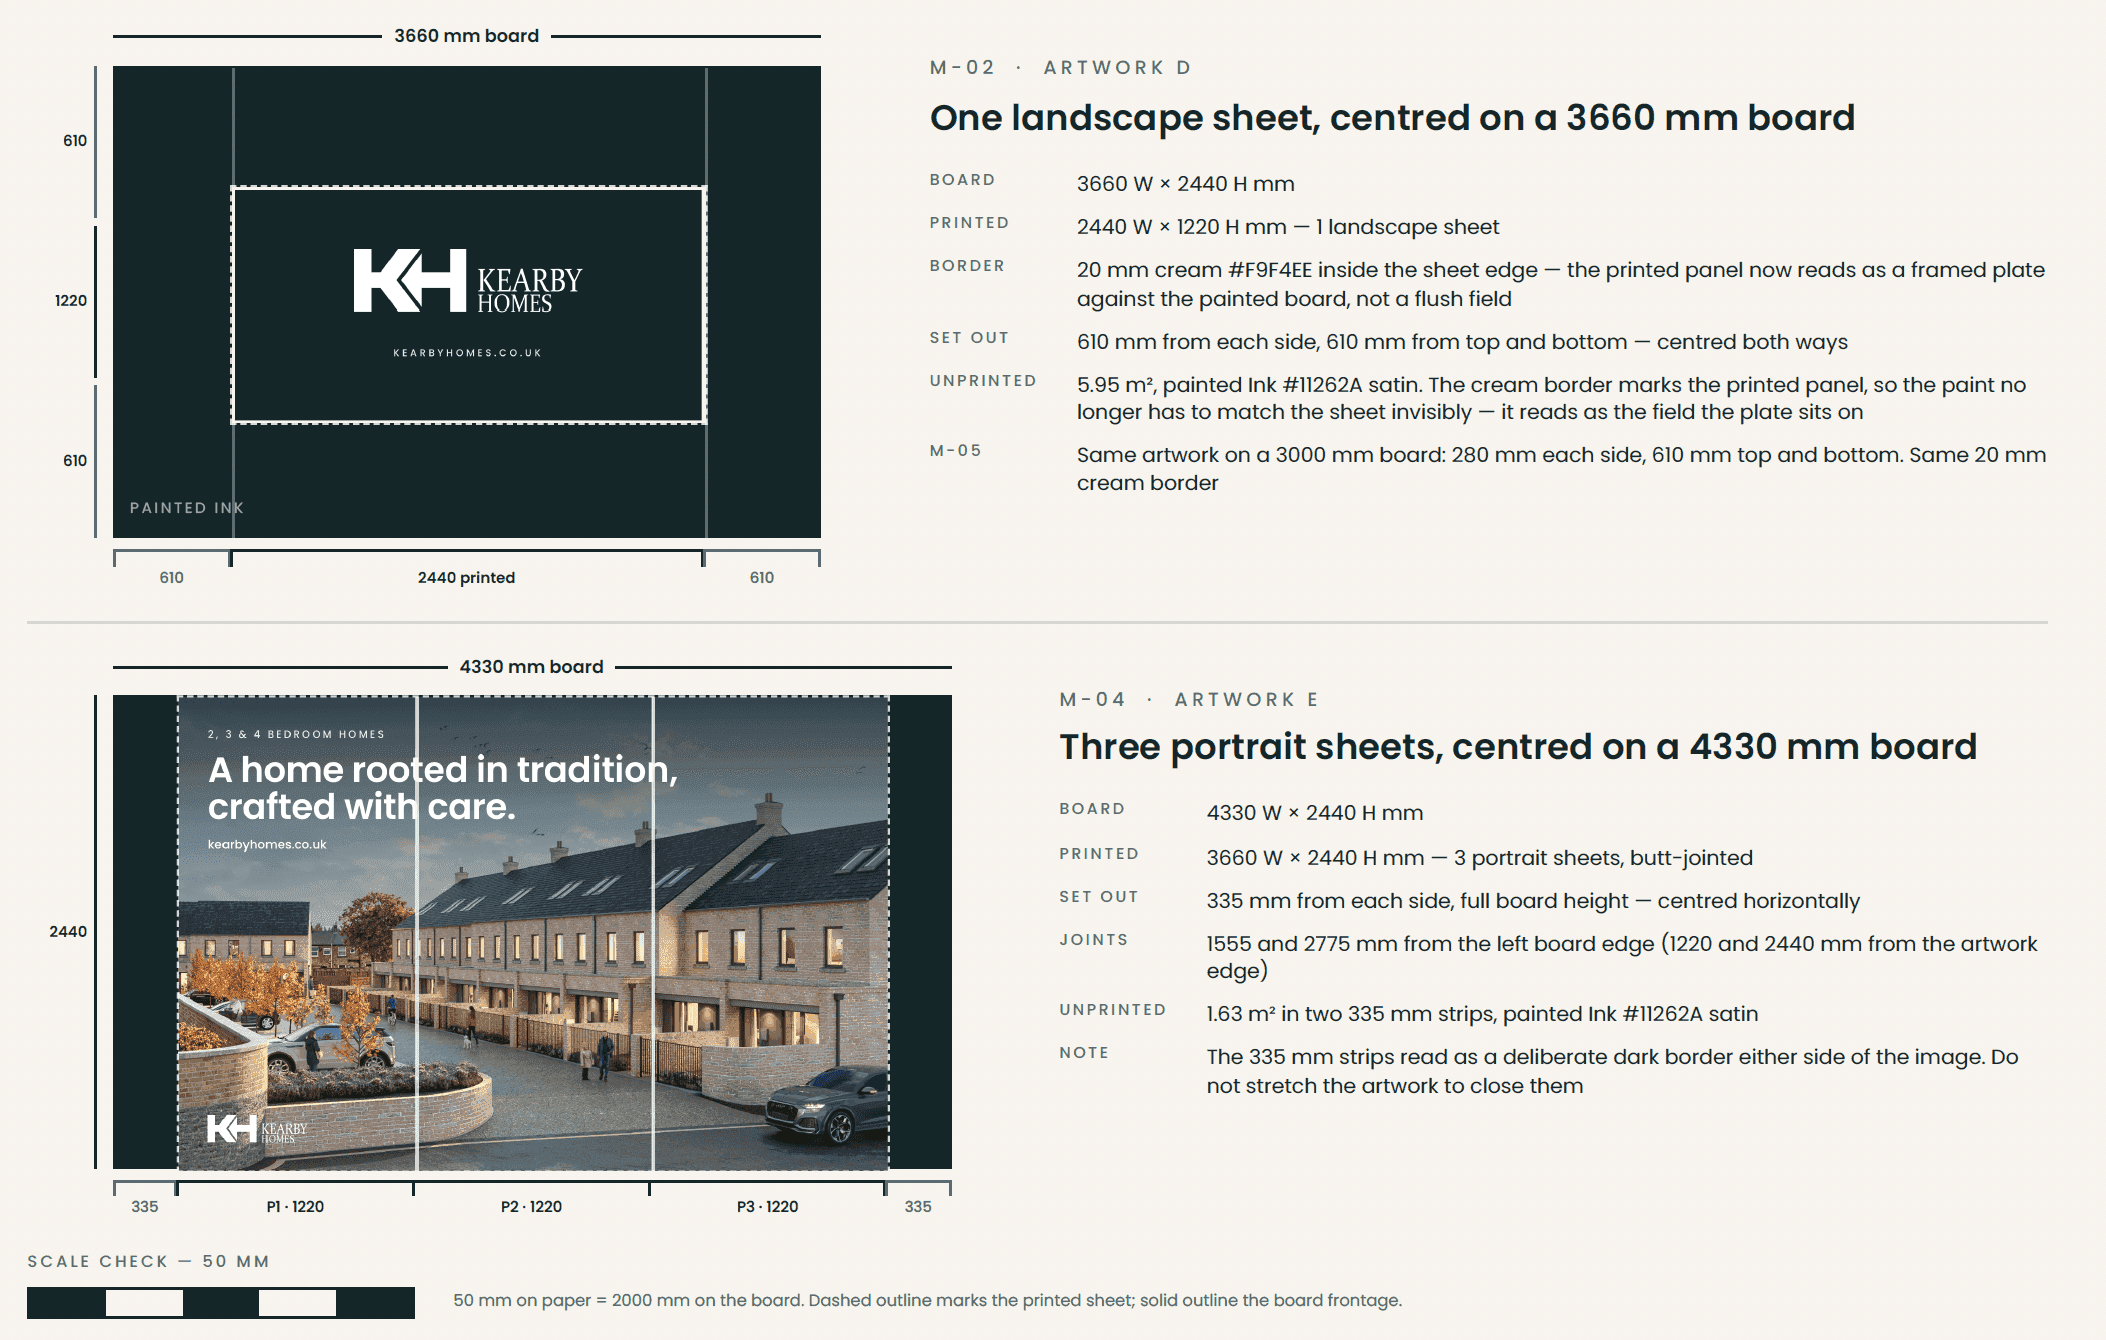Click the small KH logo at artwork bottom-left
This screenshot has height=1340, width=2106.
point(257,1129)
